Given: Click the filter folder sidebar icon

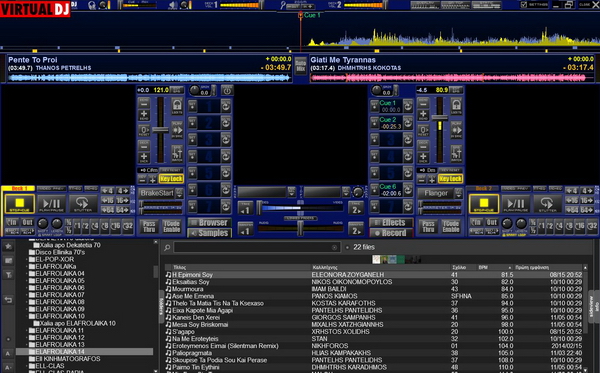Looking at the screenshot, I should point(8,275).
